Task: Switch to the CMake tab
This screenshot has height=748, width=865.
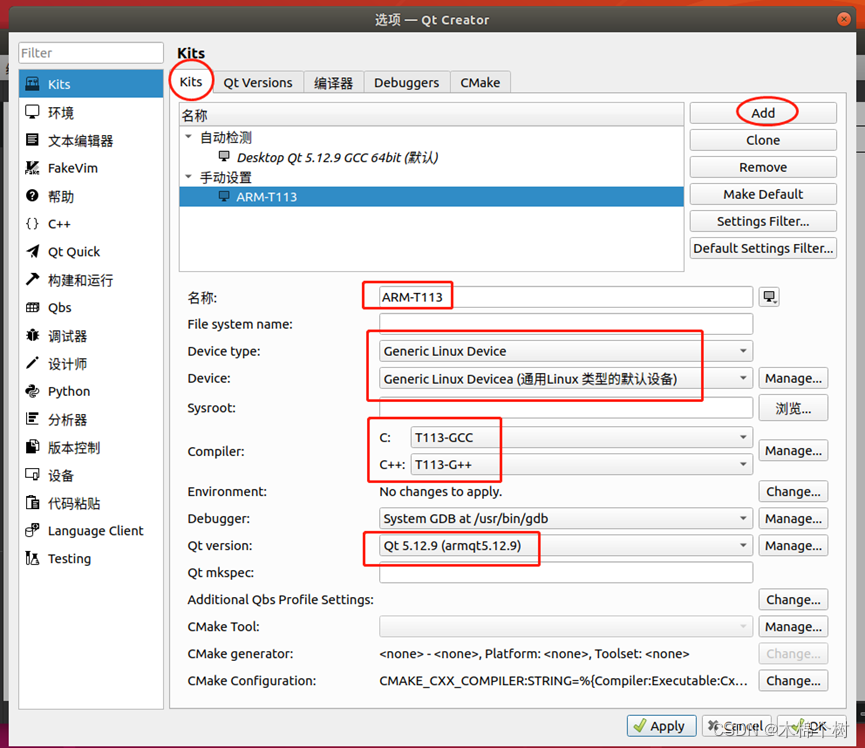Action: click(x=480, y=82)
